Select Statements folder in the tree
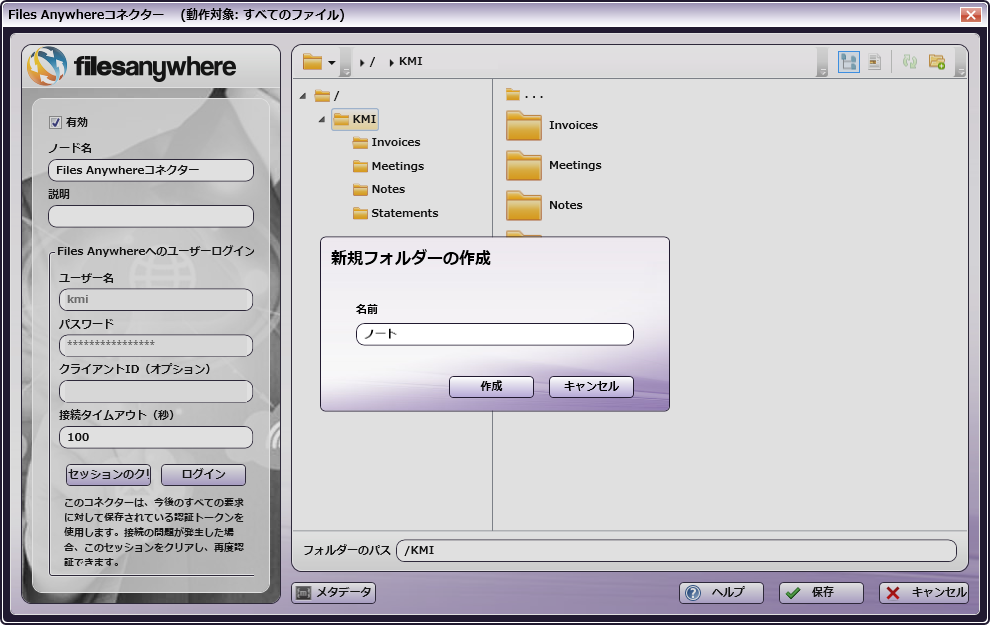 (x=395, y=213)
